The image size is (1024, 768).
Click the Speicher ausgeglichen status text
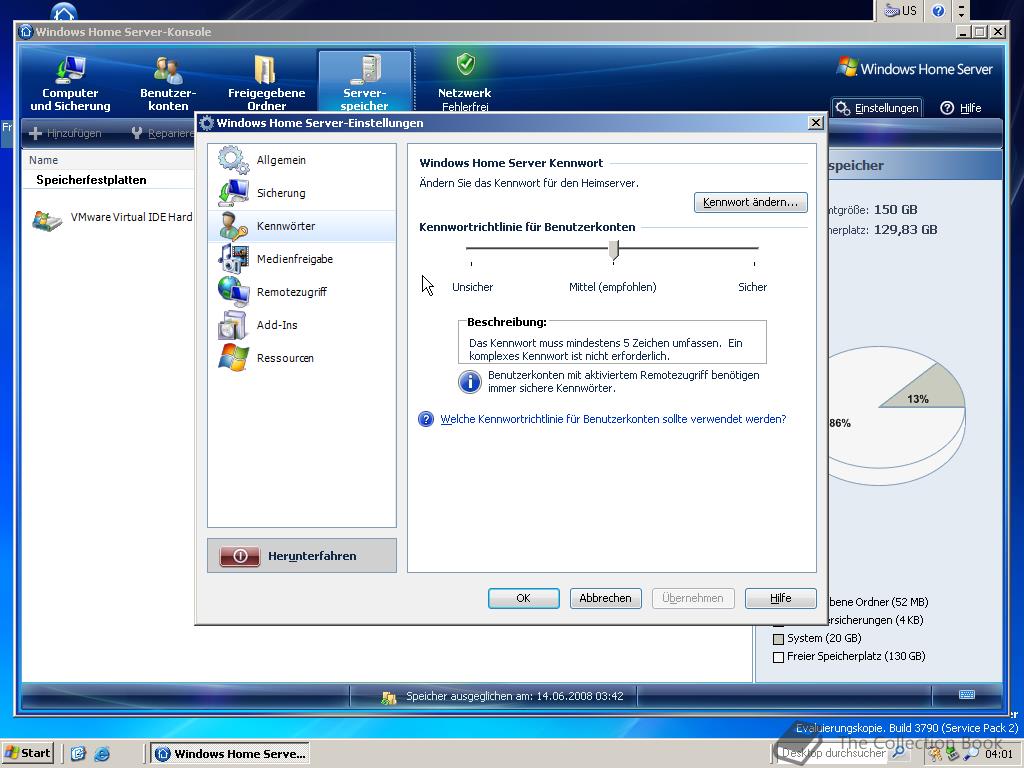click(x=515, y=696)
